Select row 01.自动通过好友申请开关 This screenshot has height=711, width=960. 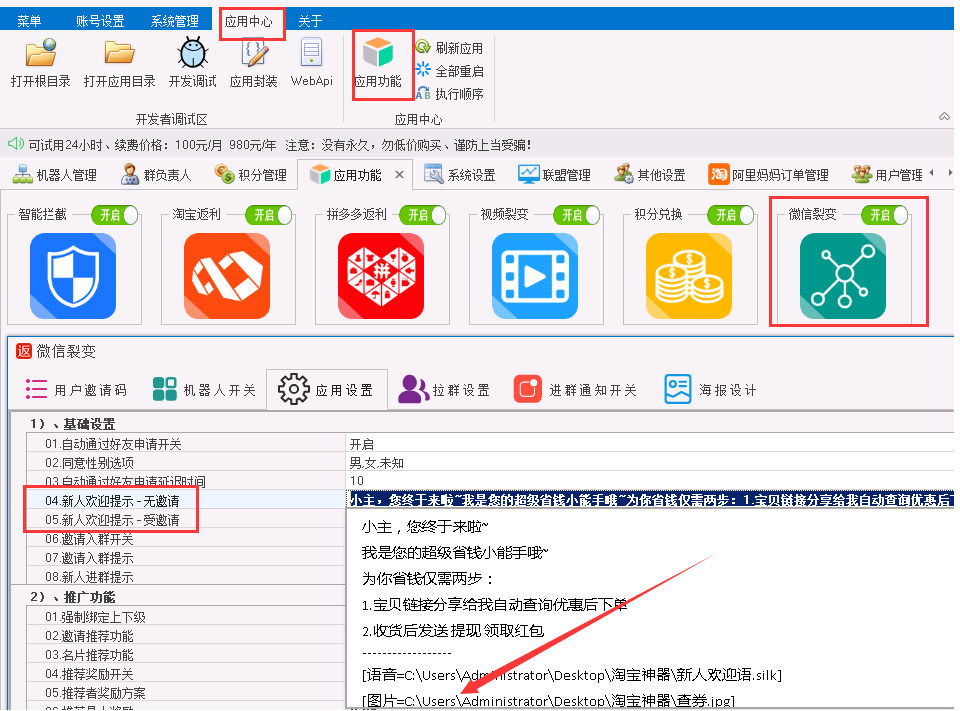pyautogui.click(x=186, y=444)
